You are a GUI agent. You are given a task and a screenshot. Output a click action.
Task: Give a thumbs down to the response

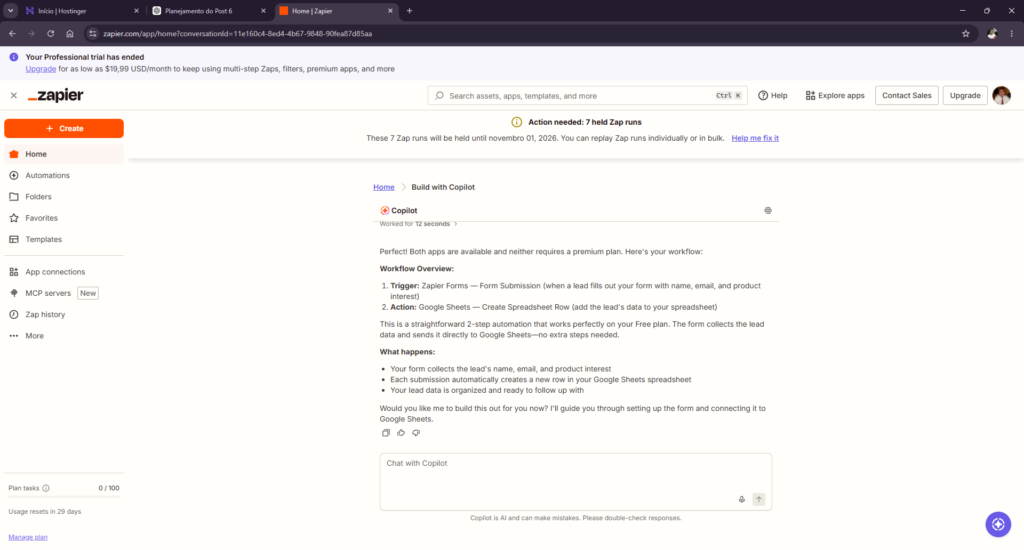[416, 433]
